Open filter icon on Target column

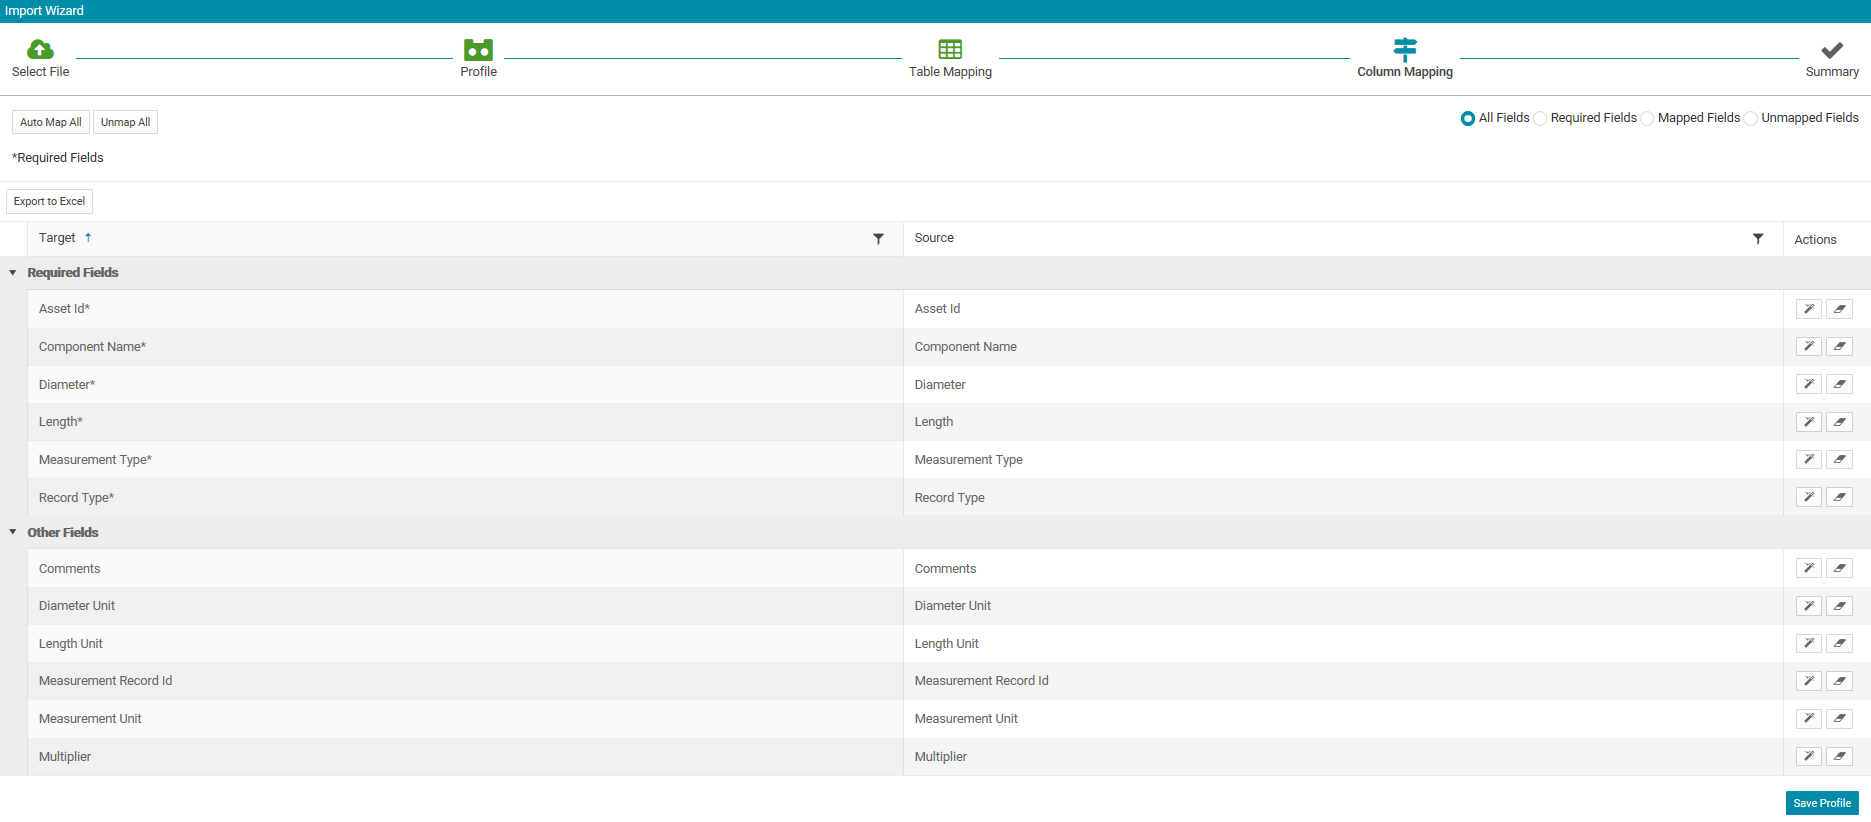click(x=878, y=239)
